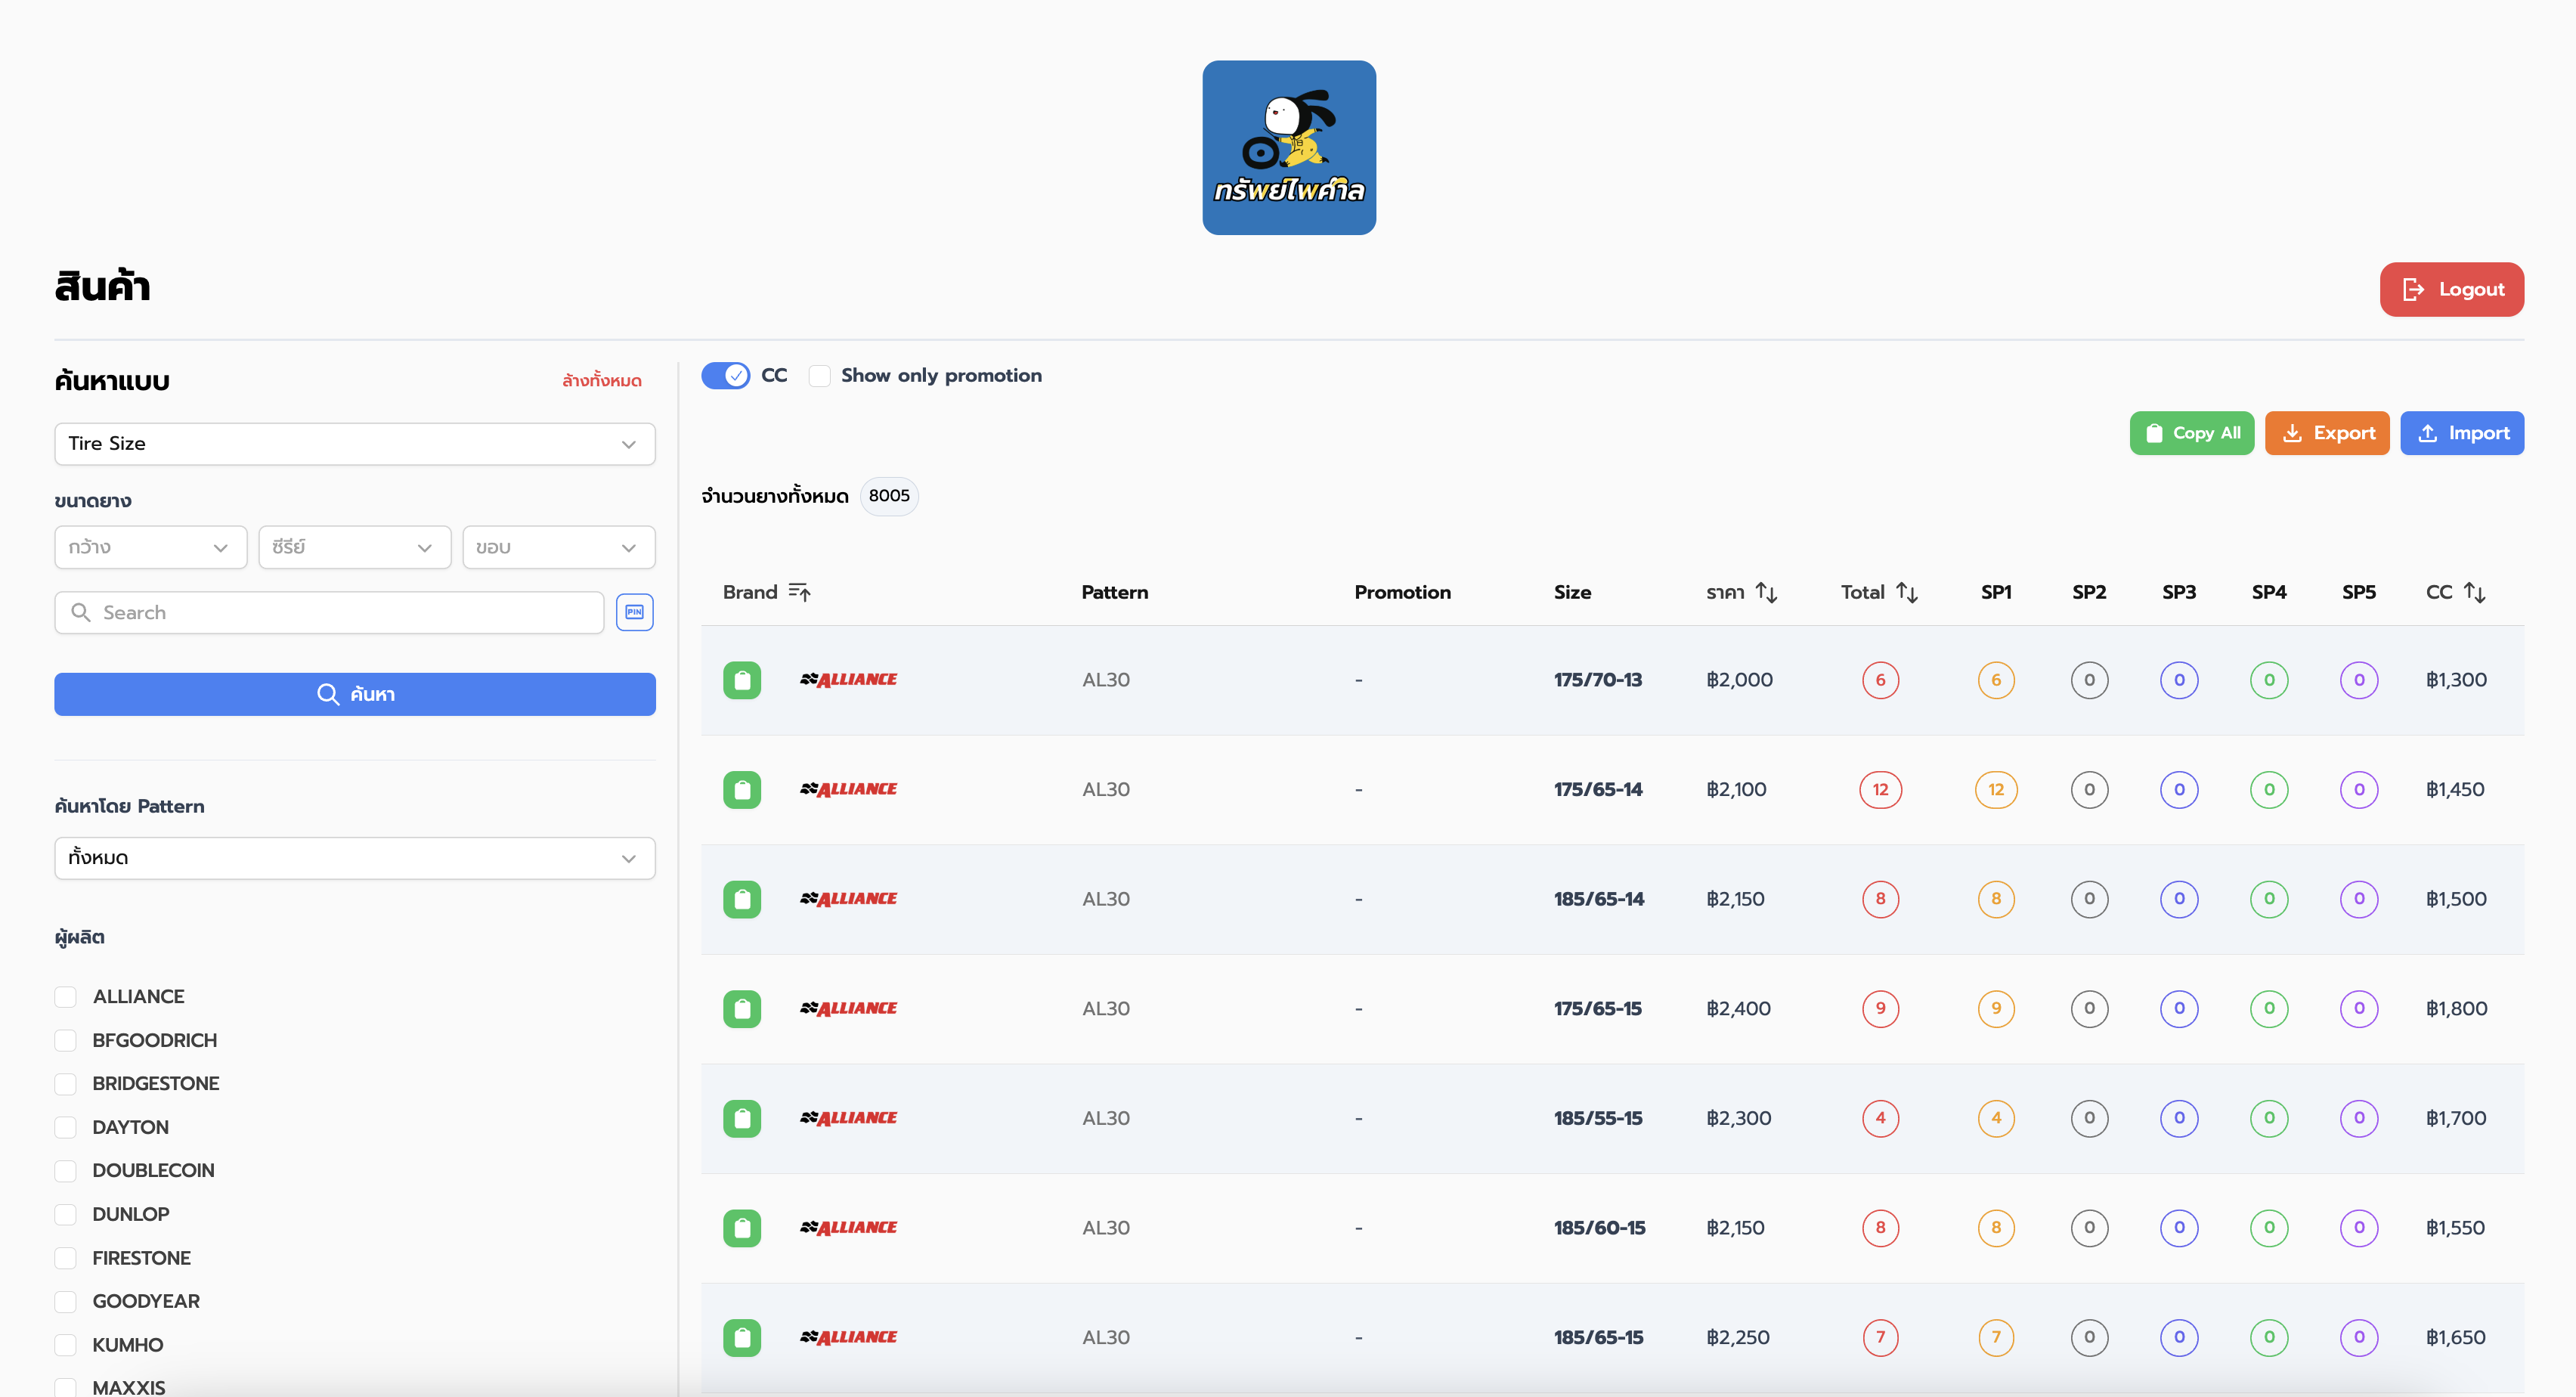Click the Logout button
2576x1397 pixels.
(x=2451, y=289)
